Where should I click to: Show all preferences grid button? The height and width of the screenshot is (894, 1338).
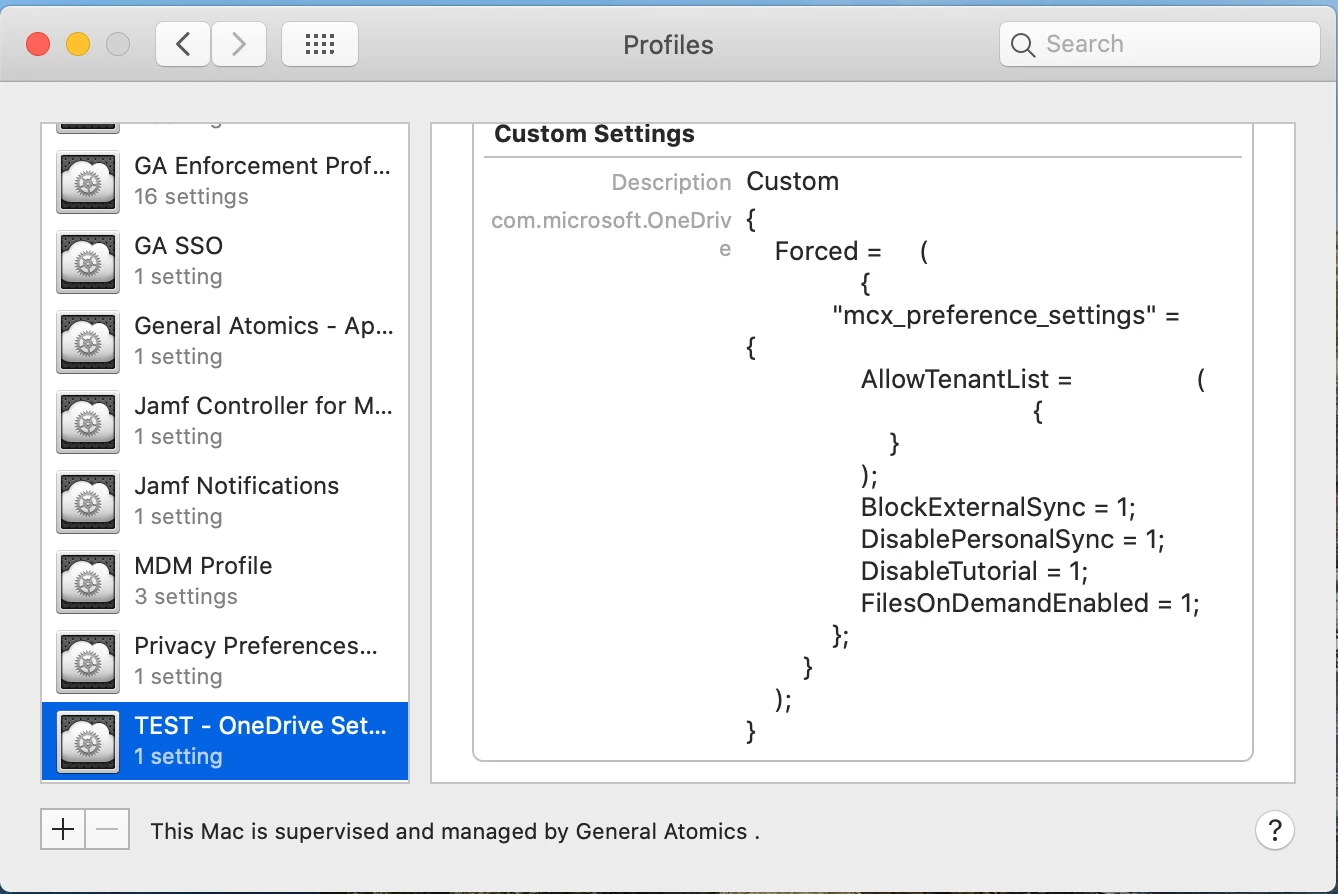pos(320,44)
